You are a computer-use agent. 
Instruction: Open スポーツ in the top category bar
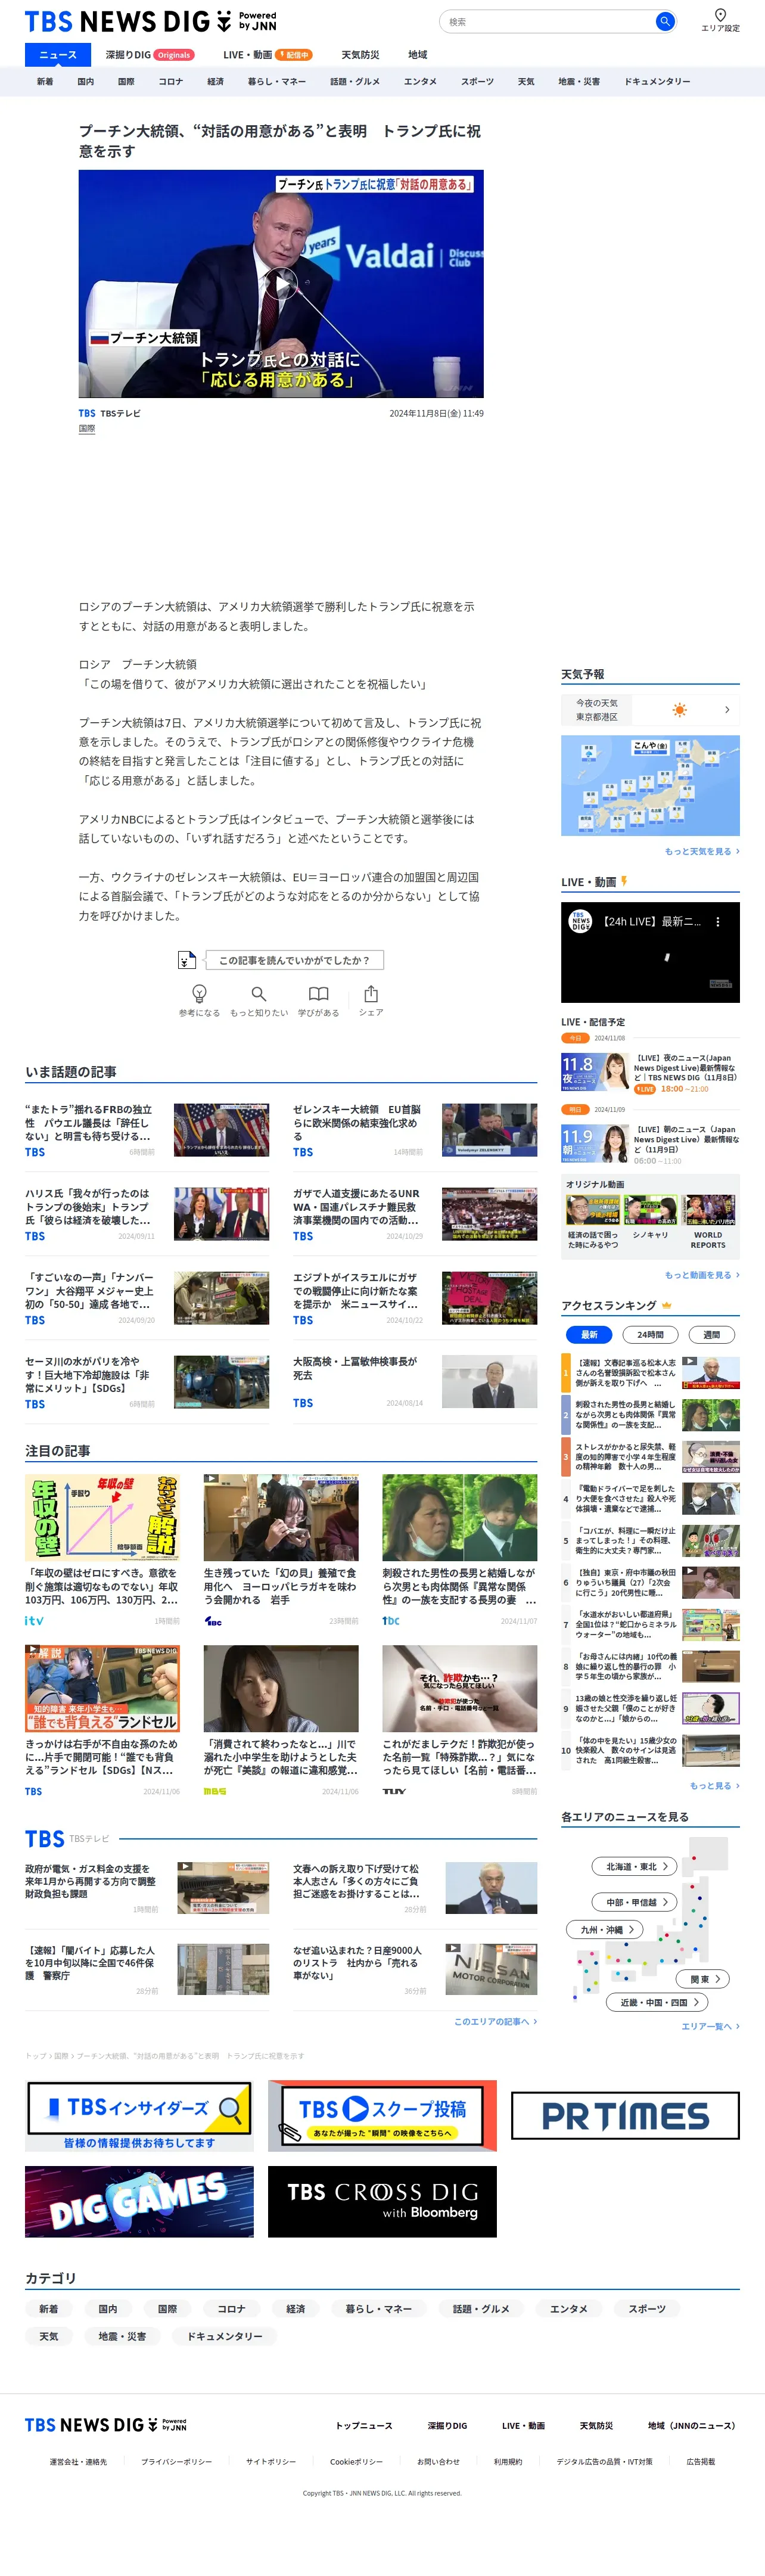[477, 82]
